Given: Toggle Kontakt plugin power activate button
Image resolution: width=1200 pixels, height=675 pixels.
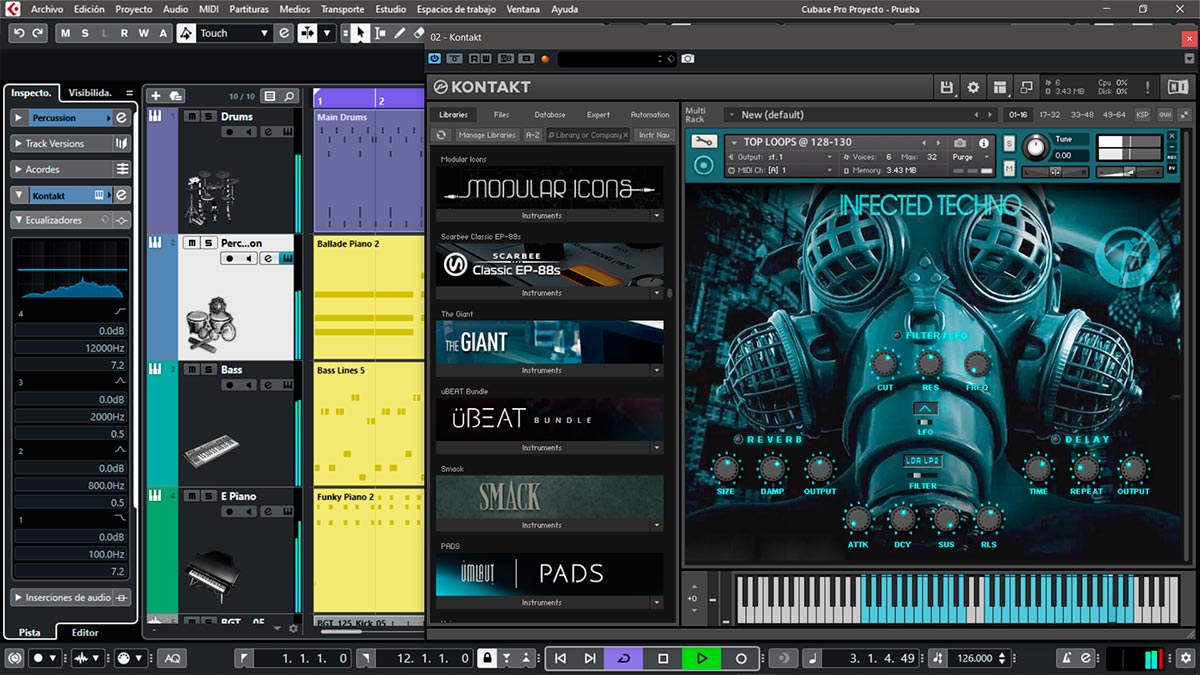Looking at the screenshot, I should pyautogui.click(x=435, y=60).
